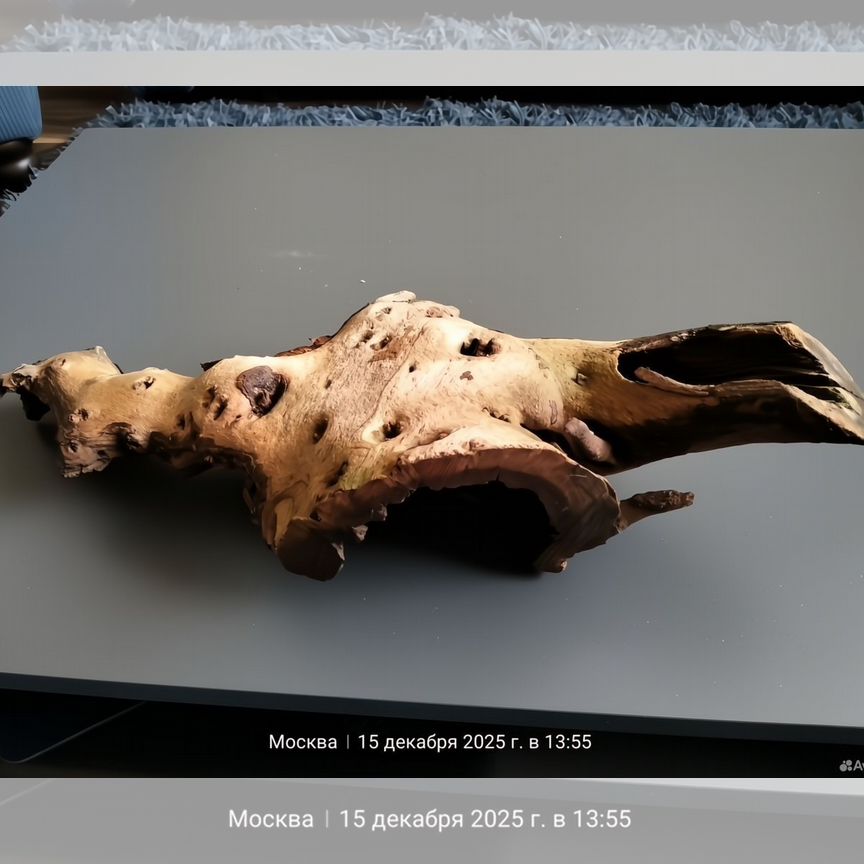Click the blurred rug strip at the top

coord(430,33)
